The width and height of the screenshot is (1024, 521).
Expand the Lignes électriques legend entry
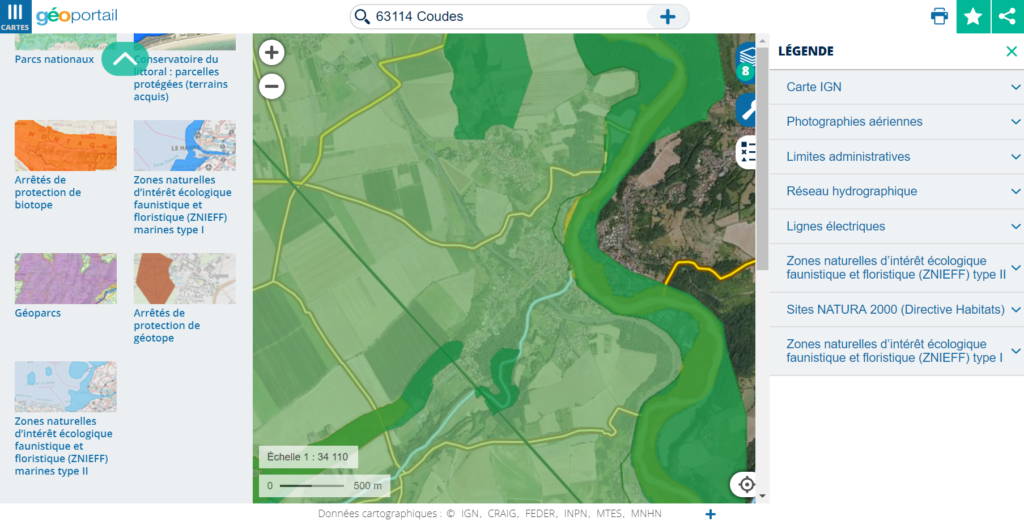point(896,227)
